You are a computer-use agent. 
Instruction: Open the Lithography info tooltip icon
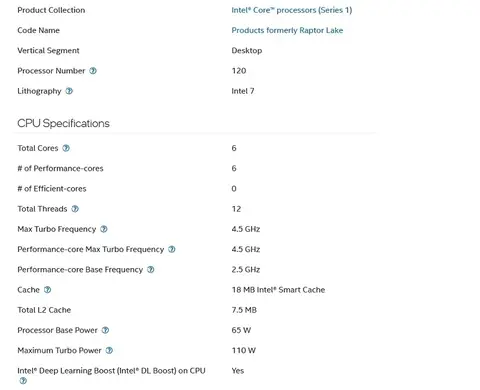(x=69, y=91)
